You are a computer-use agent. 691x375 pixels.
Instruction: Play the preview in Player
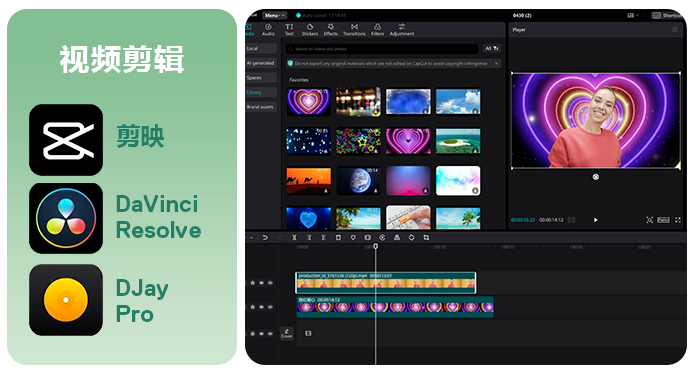tap(595, 220)
